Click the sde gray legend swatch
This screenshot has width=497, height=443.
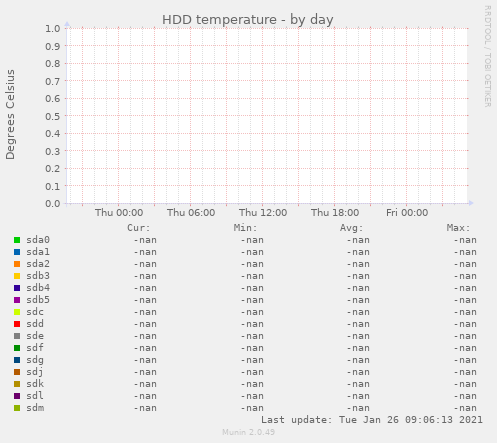(x=17, y=336)
